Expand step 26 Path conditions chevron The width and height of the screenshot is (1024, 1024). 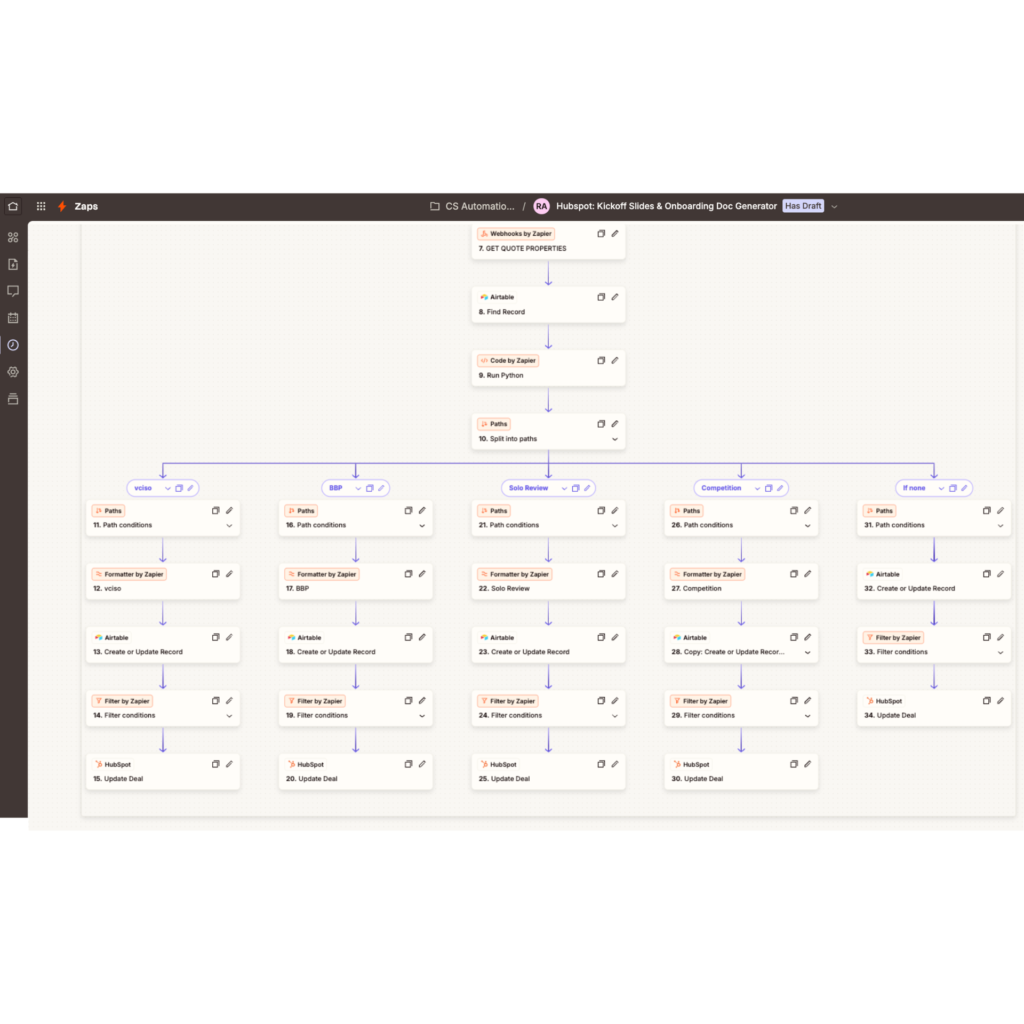[808, 525]
